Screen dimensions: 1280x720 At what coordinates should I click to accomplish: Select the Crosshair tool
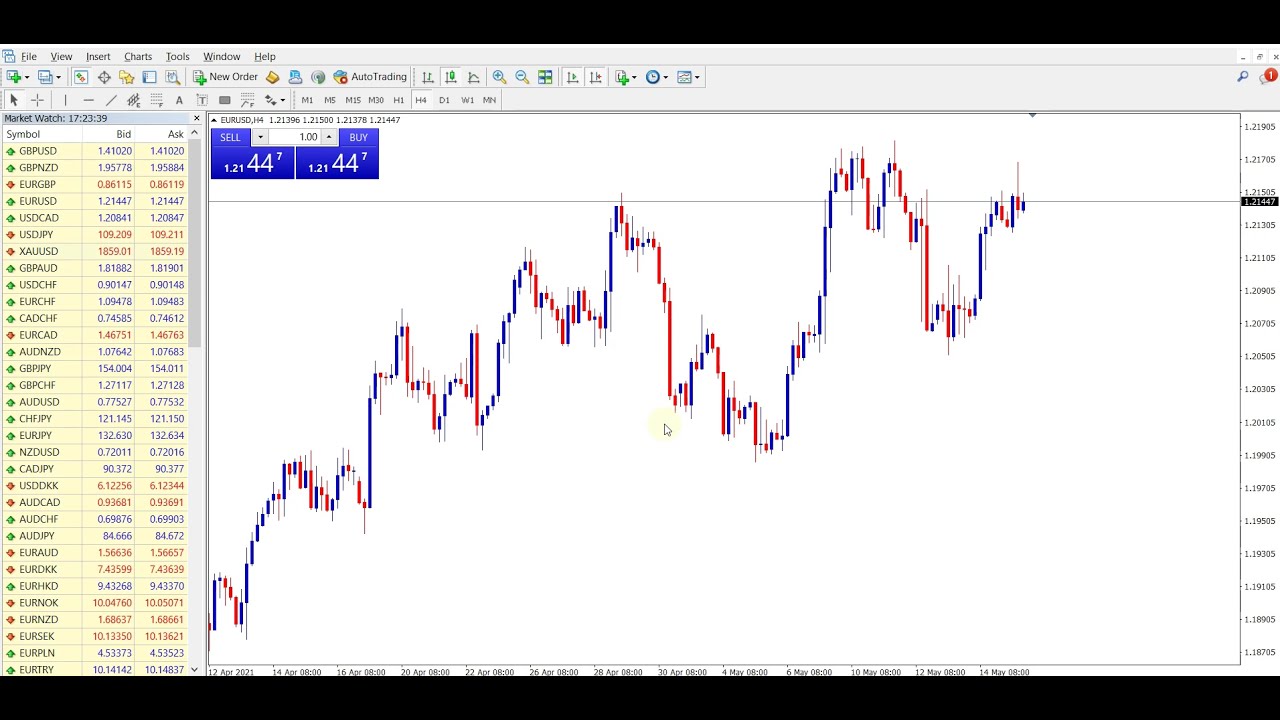click(37, 100)
